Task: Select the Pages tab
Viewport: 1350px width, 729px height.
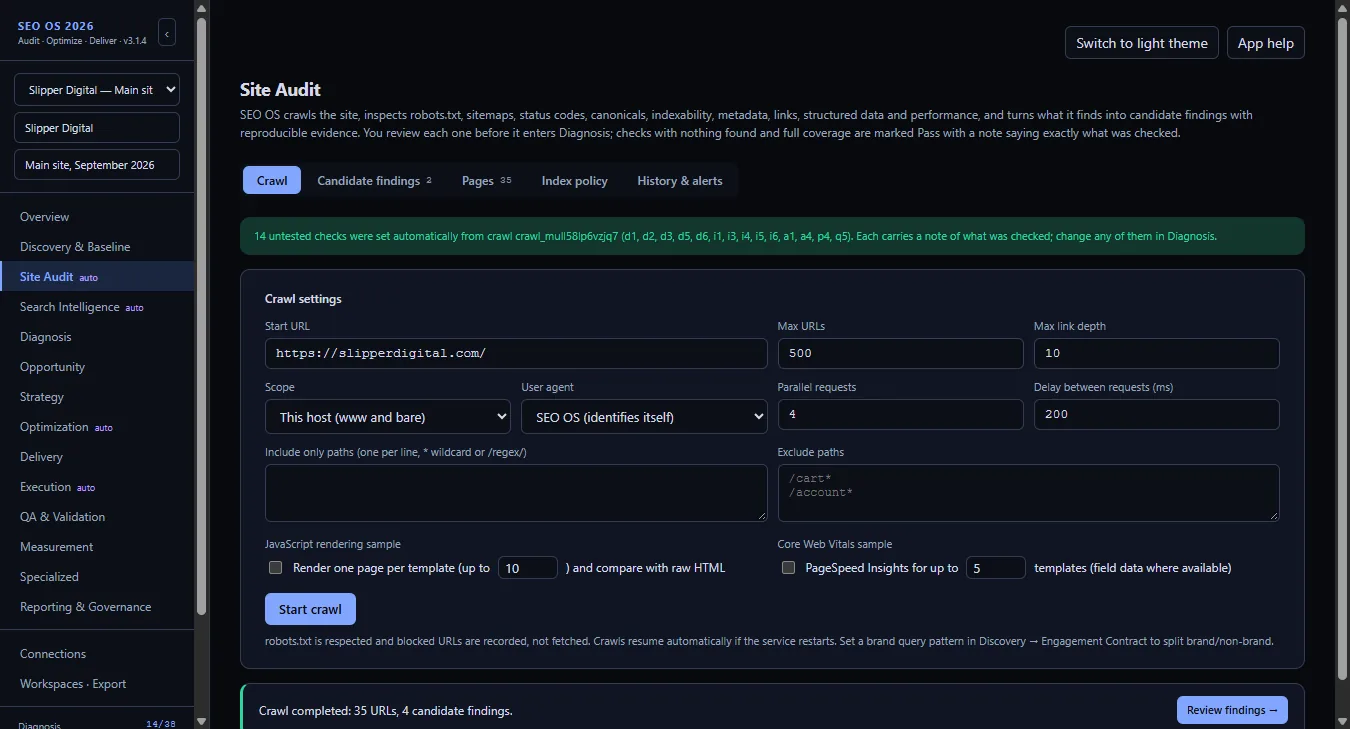Action: [486, 181]
